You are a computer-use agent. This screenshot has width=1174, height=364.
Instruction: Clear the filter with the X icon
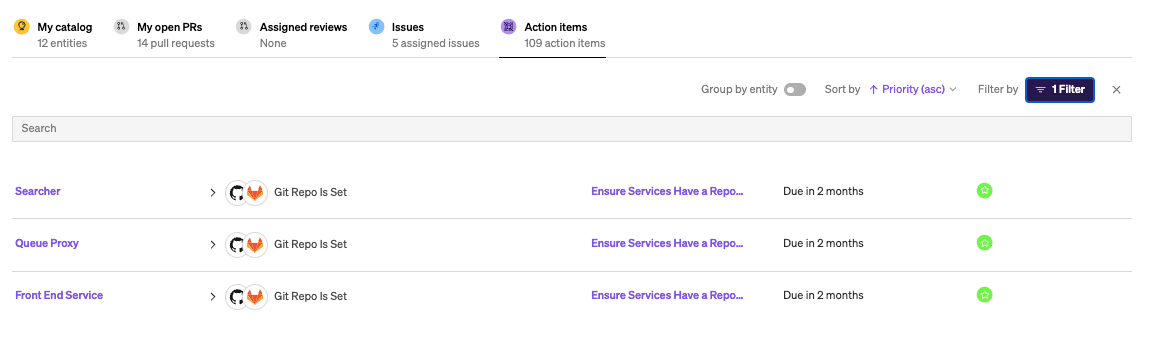click(1116, 90)
